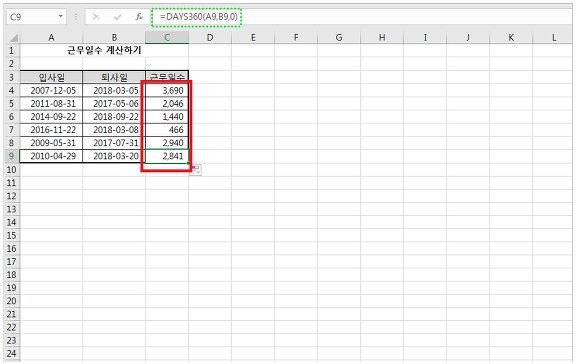Select row 15 header
This screenshot has height=364, width=576.
coord(12,235)
